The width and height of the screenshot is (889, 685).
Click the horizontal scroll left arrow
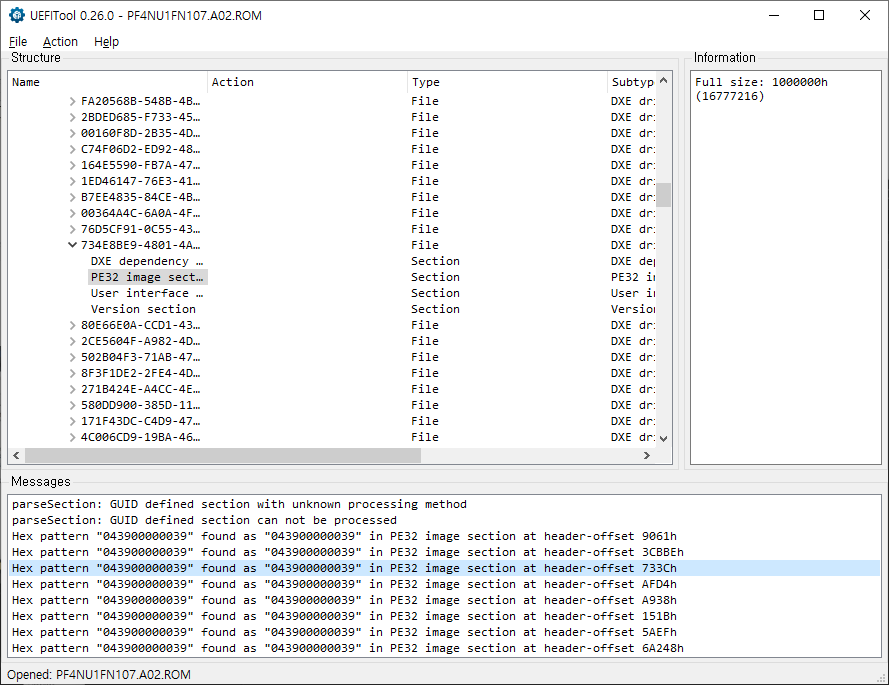(16, 455)
